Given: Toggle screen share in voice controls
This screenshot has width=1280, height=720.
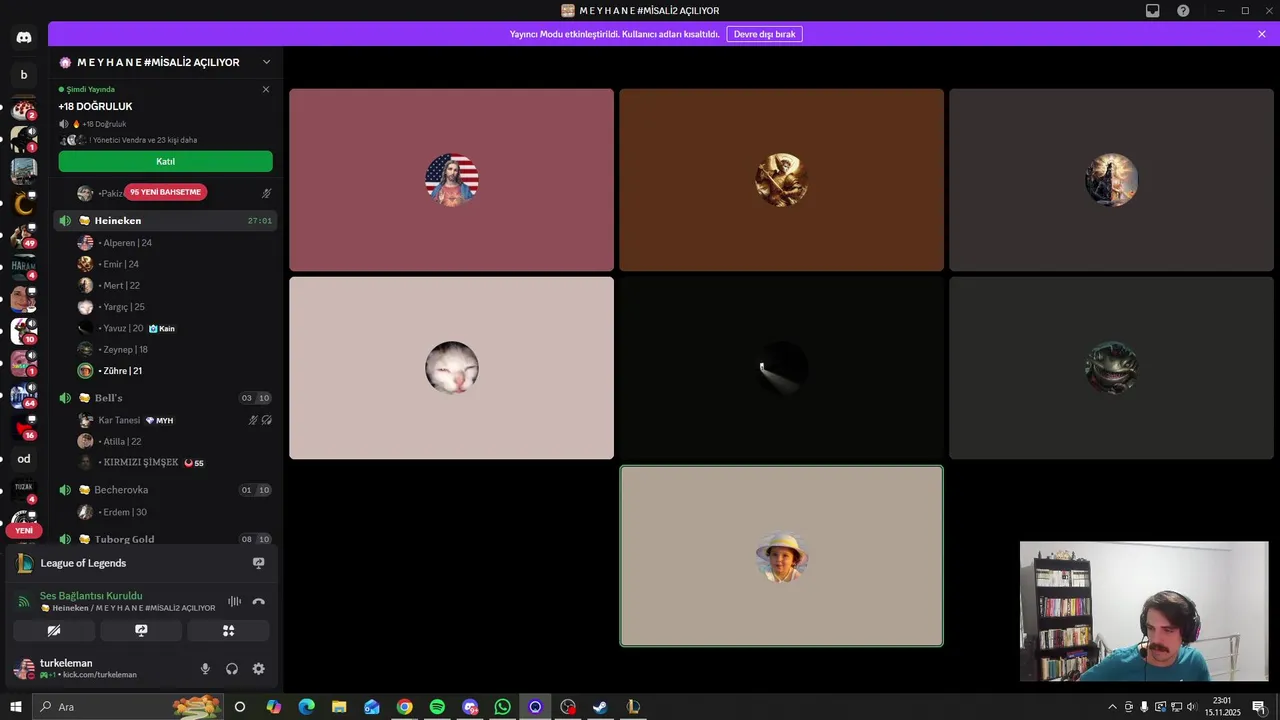Looking at the screenshot, I should coord(141,631).
